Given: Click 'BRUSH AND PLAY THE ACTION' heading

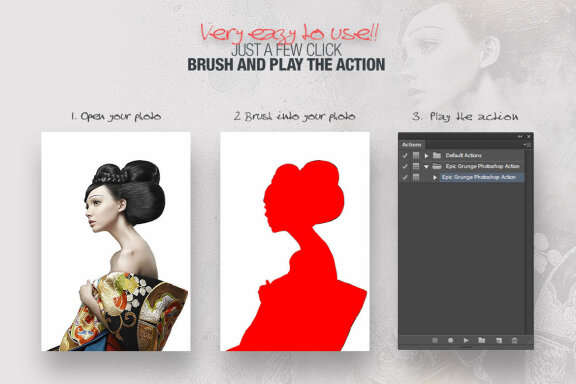Looking at the screenshot, I should click(286, 65).
